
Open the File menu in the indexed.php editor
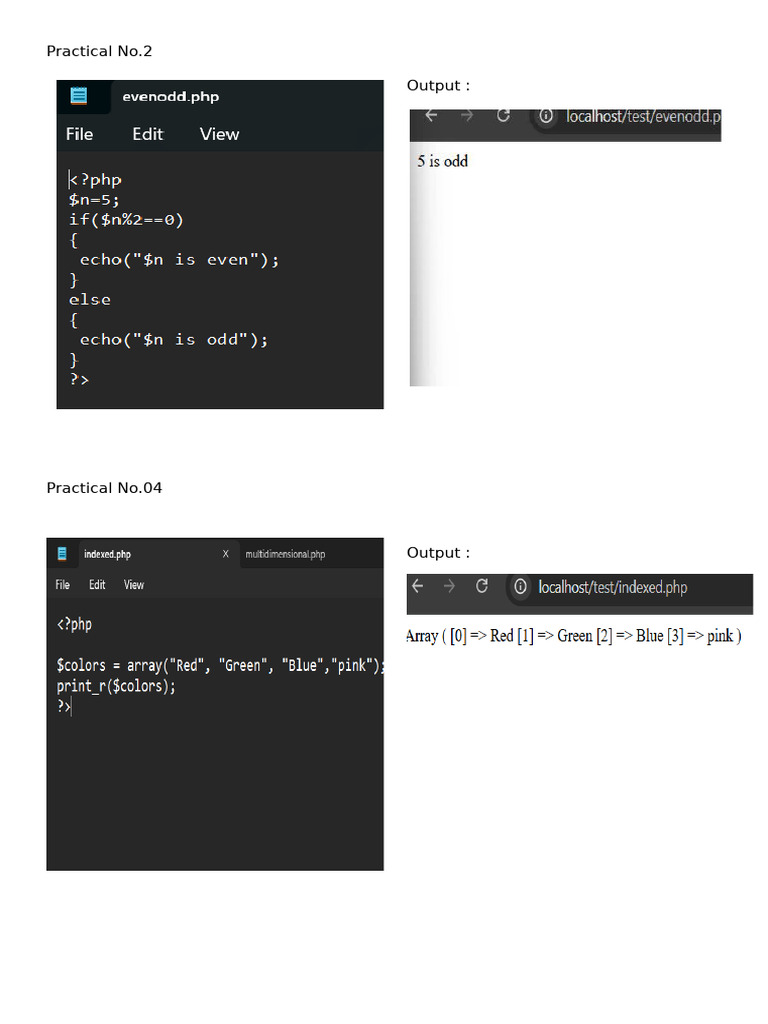point(63,585)
